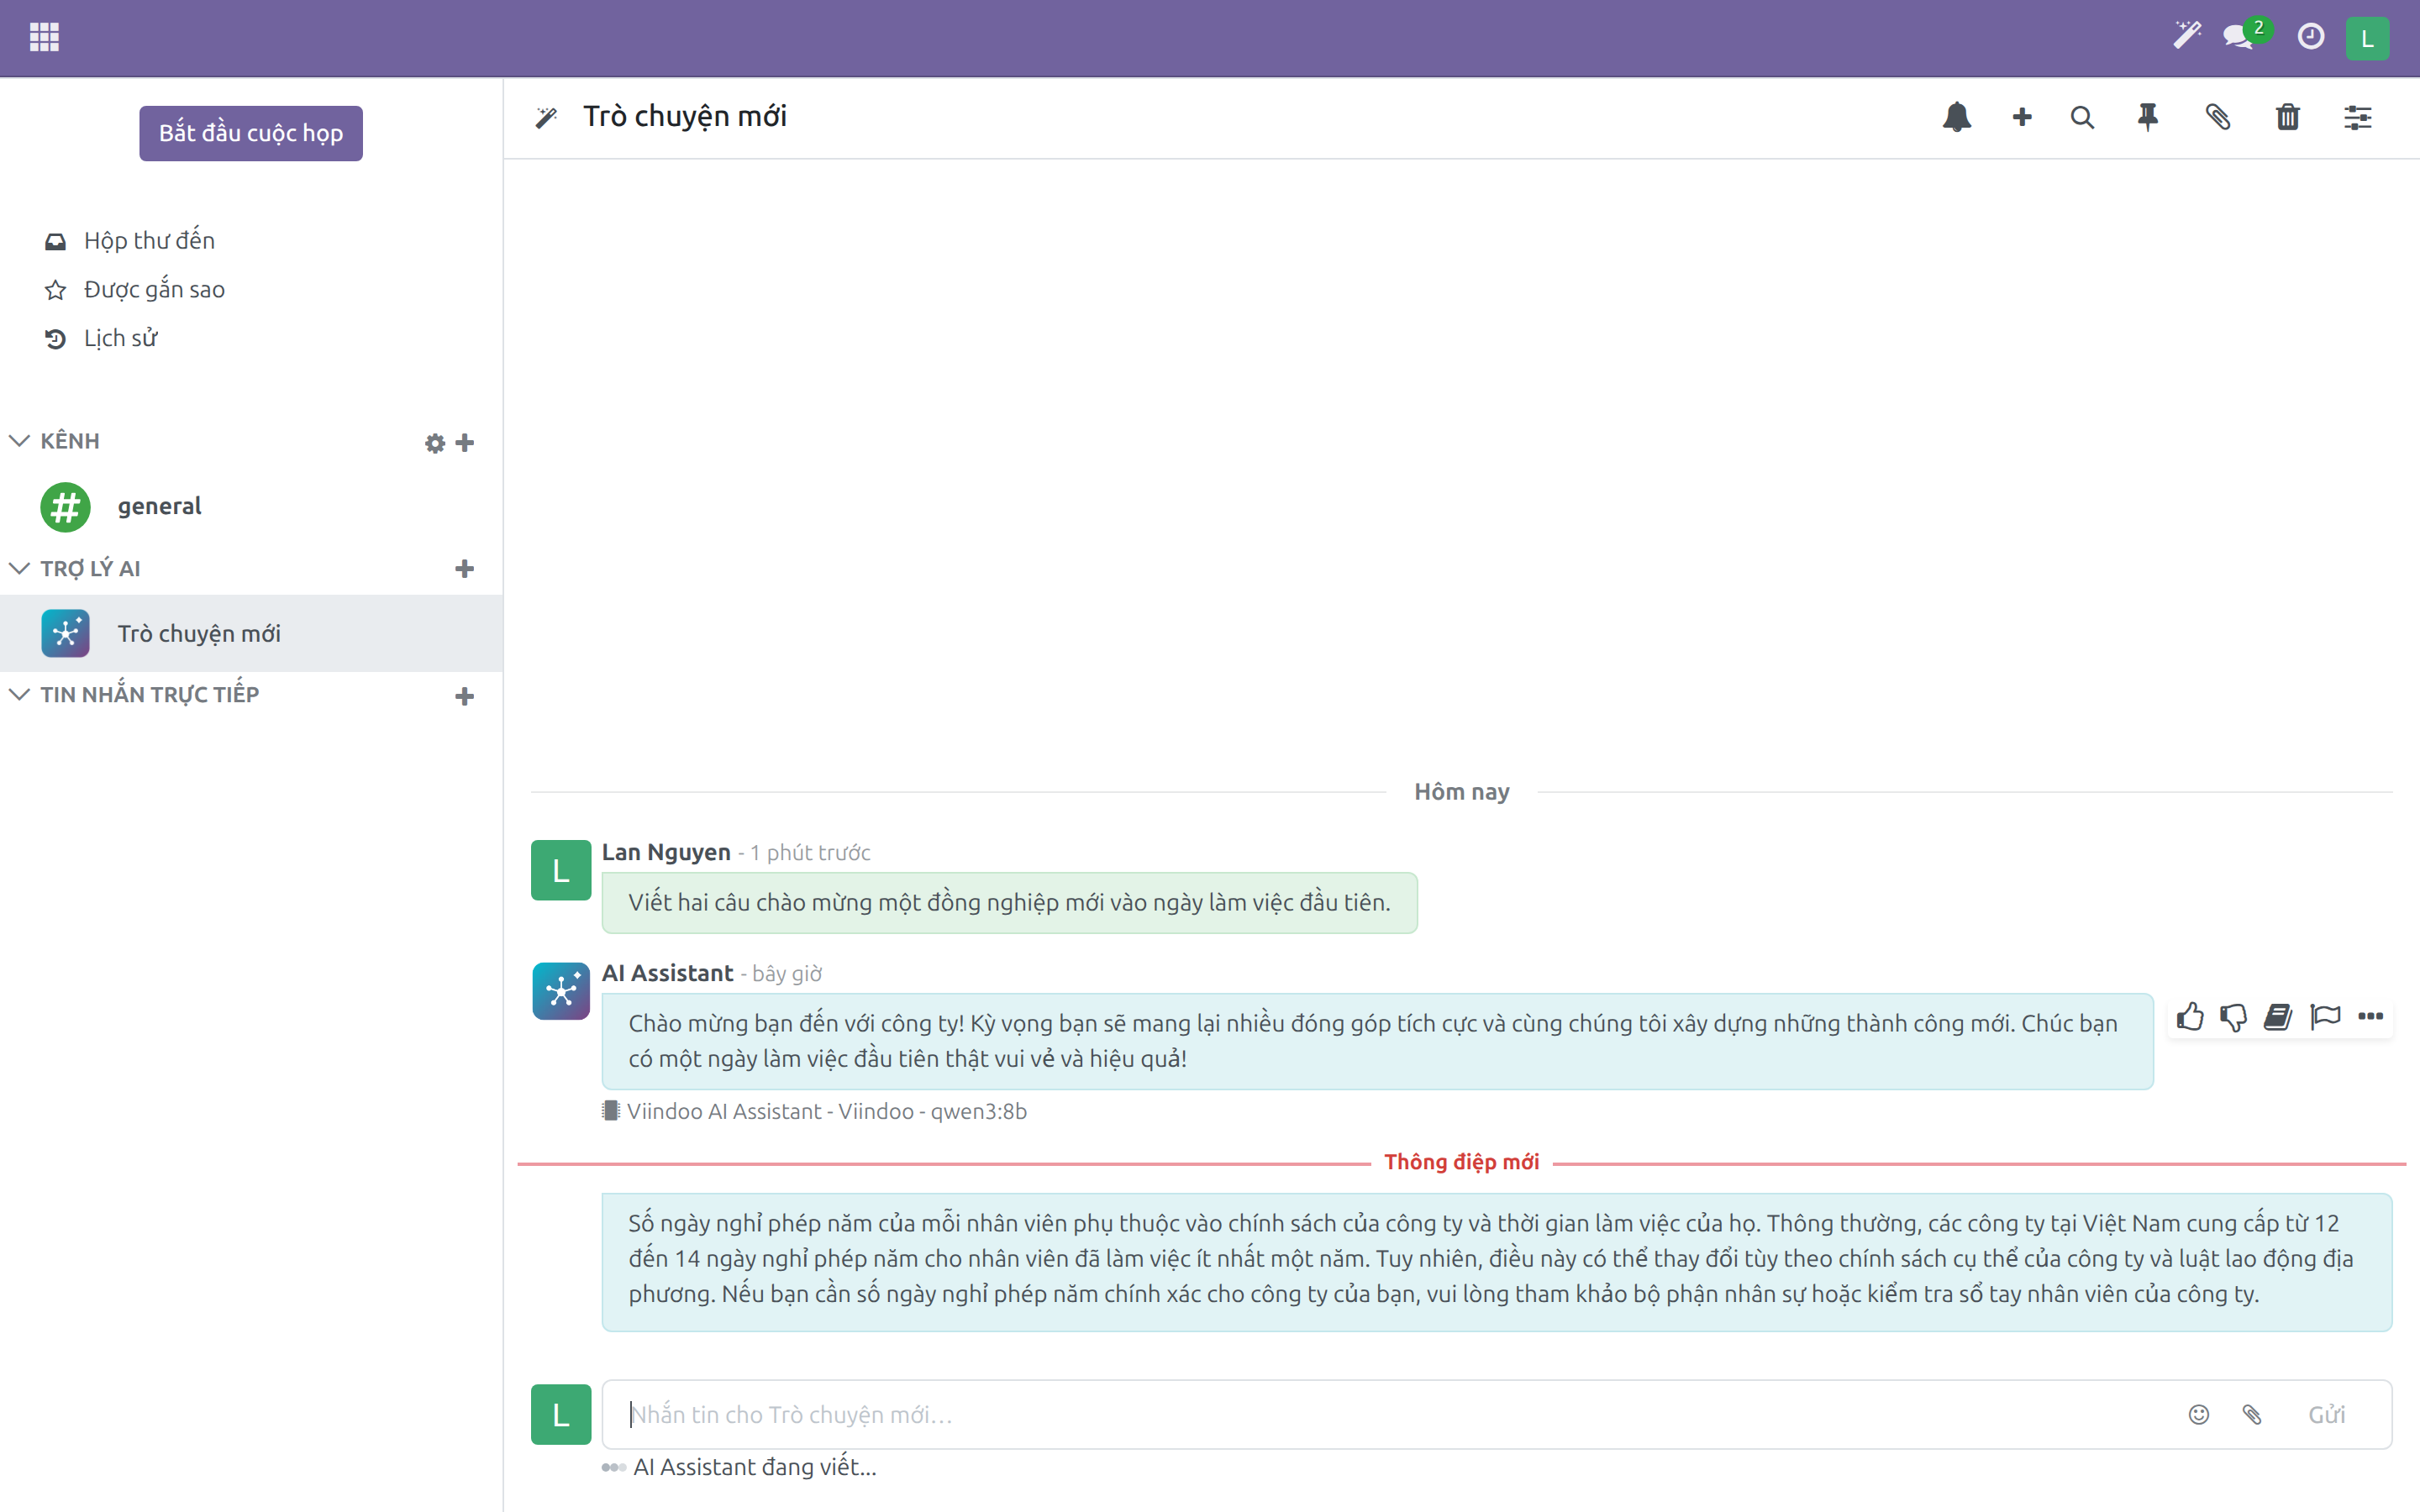Screen dimensions: 2420x1512
Task: Open emoji picker in composer
Action: click(x=2198, y=1414)
